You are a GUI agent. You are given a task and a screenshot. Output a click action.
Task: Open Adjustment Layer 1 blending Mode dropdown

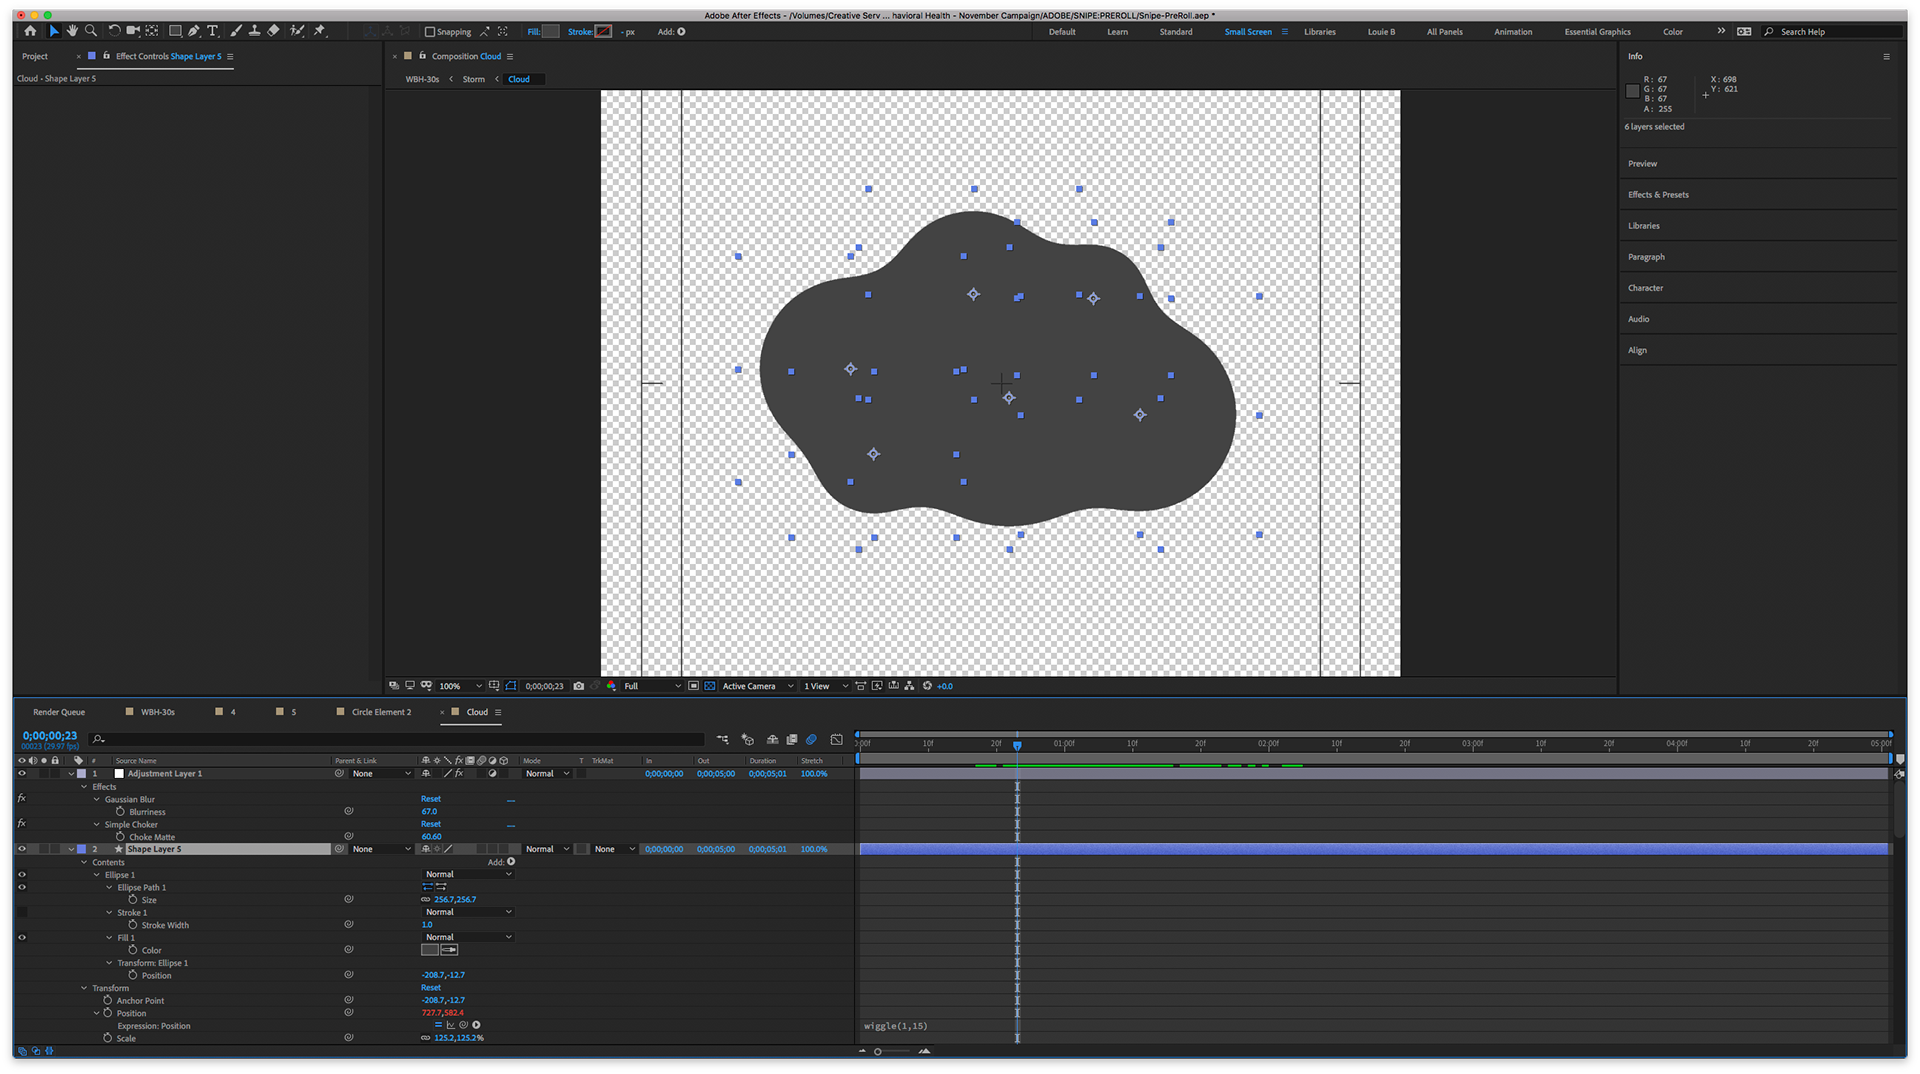547,773
